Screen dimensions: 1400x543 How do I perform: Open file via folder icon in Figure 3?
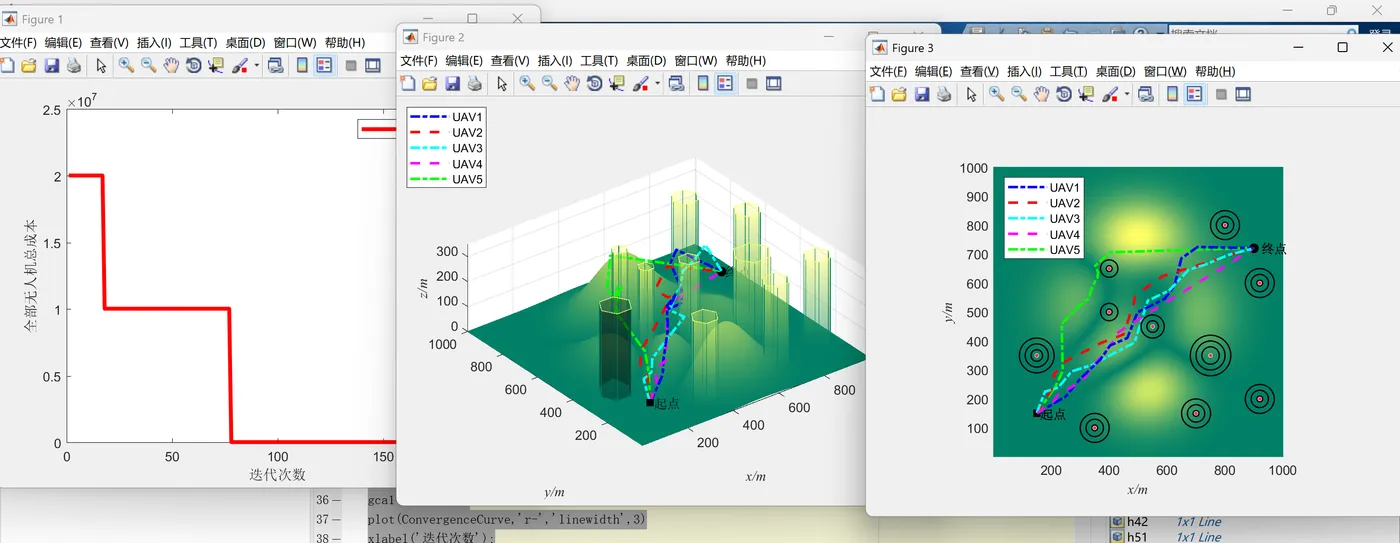point(898,94)
